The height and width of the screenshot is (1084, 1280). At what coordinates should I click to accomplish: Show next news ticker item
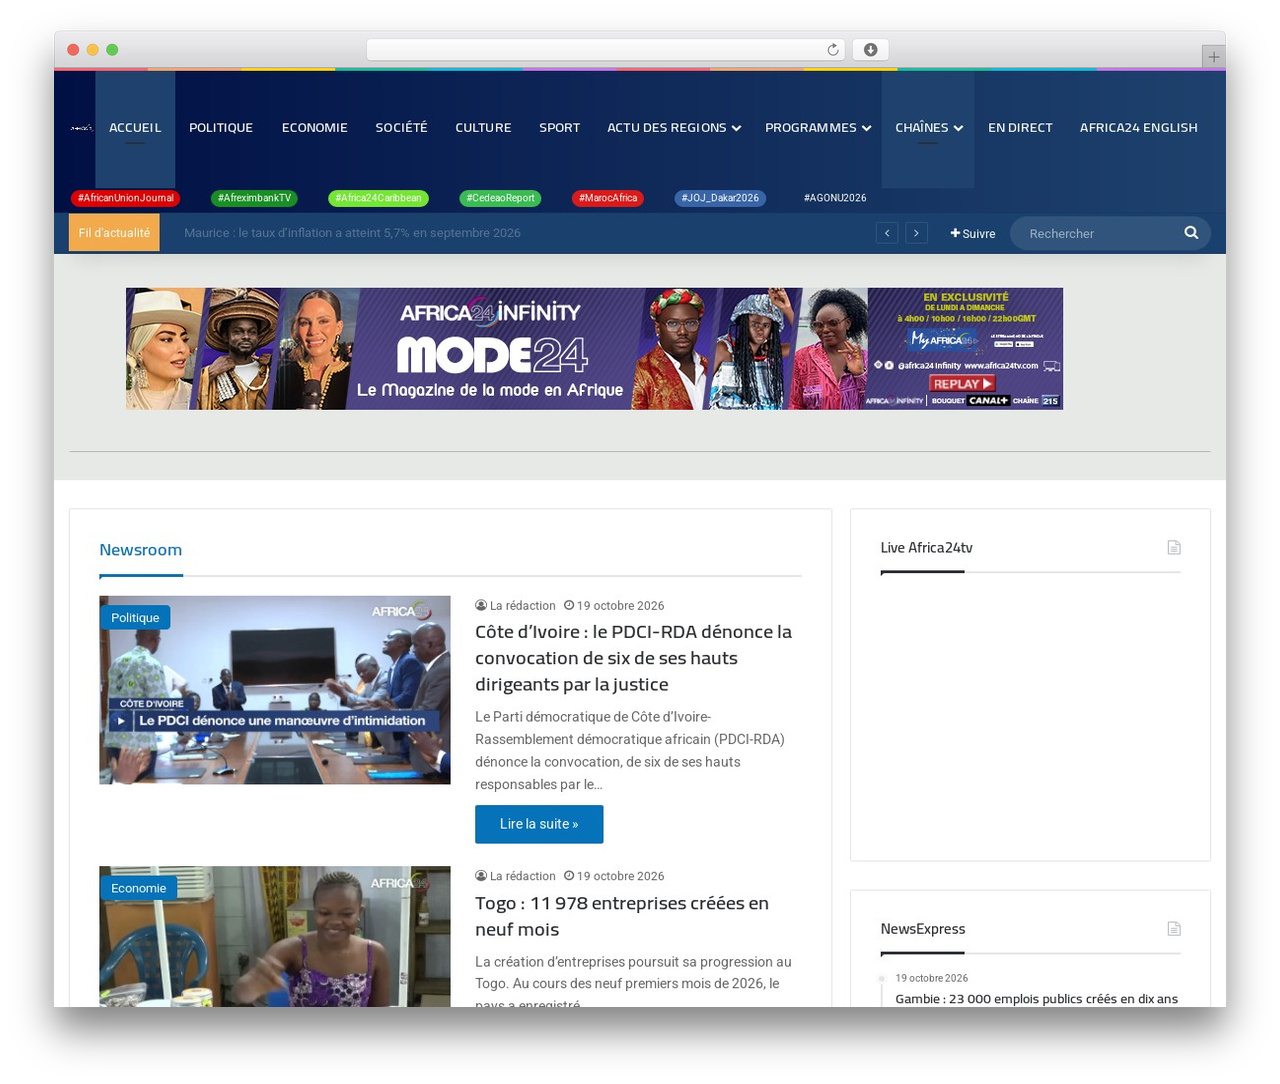pos(916,233)
